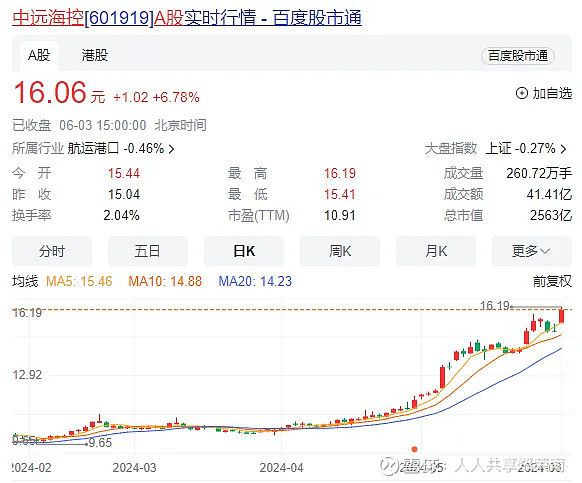Image resolution: width=582 pixels, height=483 pixels.
Task: Click the 最高 value 16.19
Action: (x=340, y=173)
